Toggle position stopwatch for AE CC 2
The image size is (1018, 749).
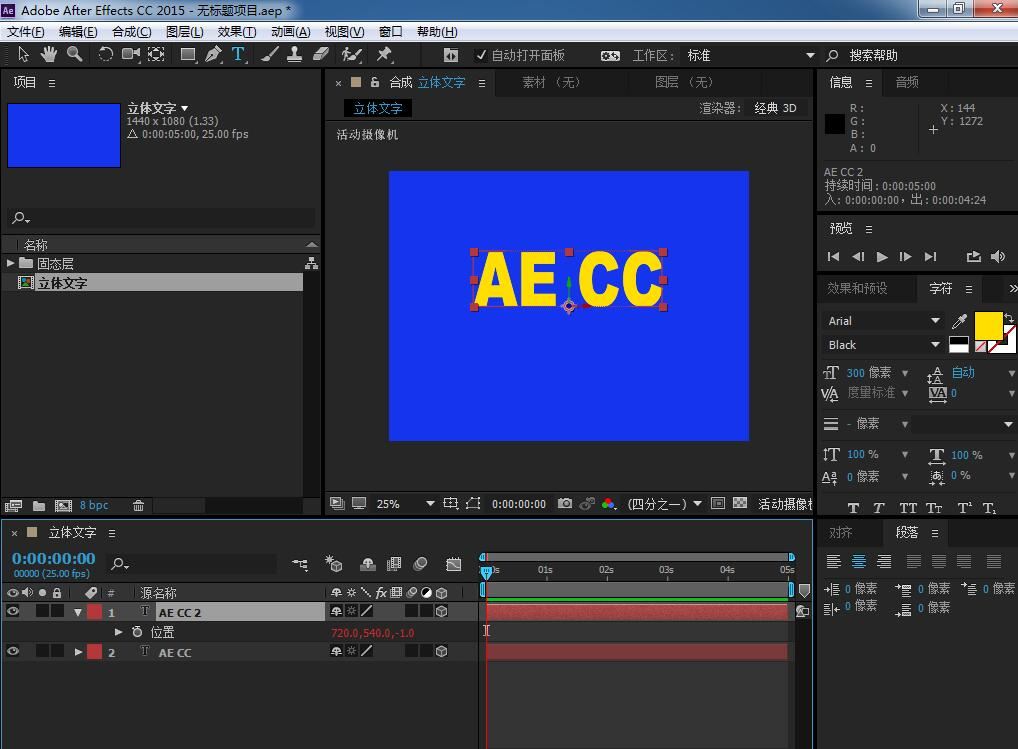pos(137,632)
